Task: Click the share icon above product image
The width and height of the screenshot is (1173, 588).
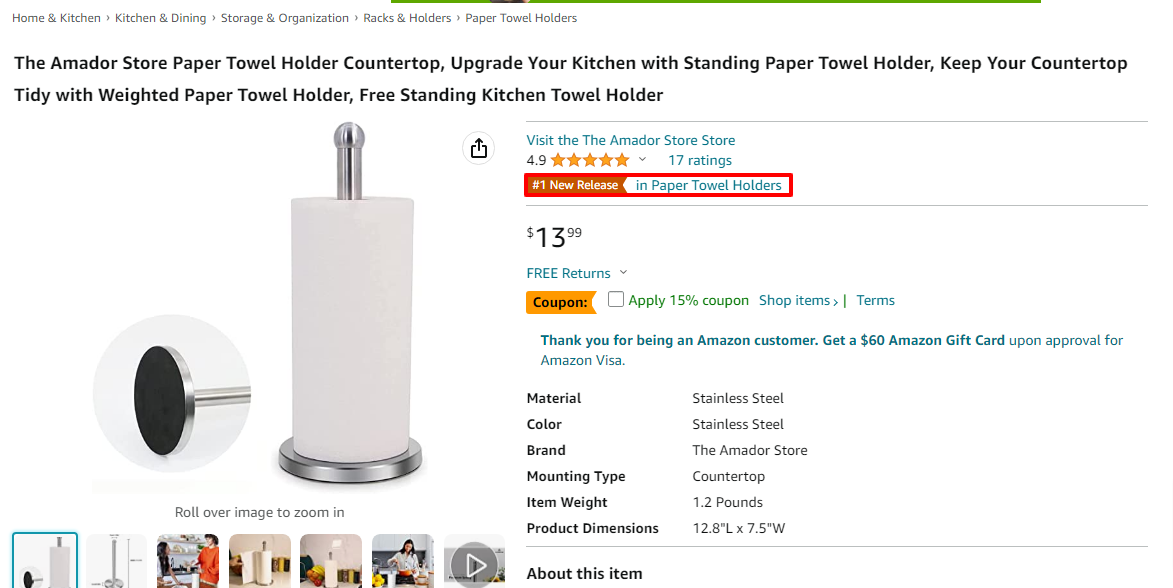Action: click(479, 148)
